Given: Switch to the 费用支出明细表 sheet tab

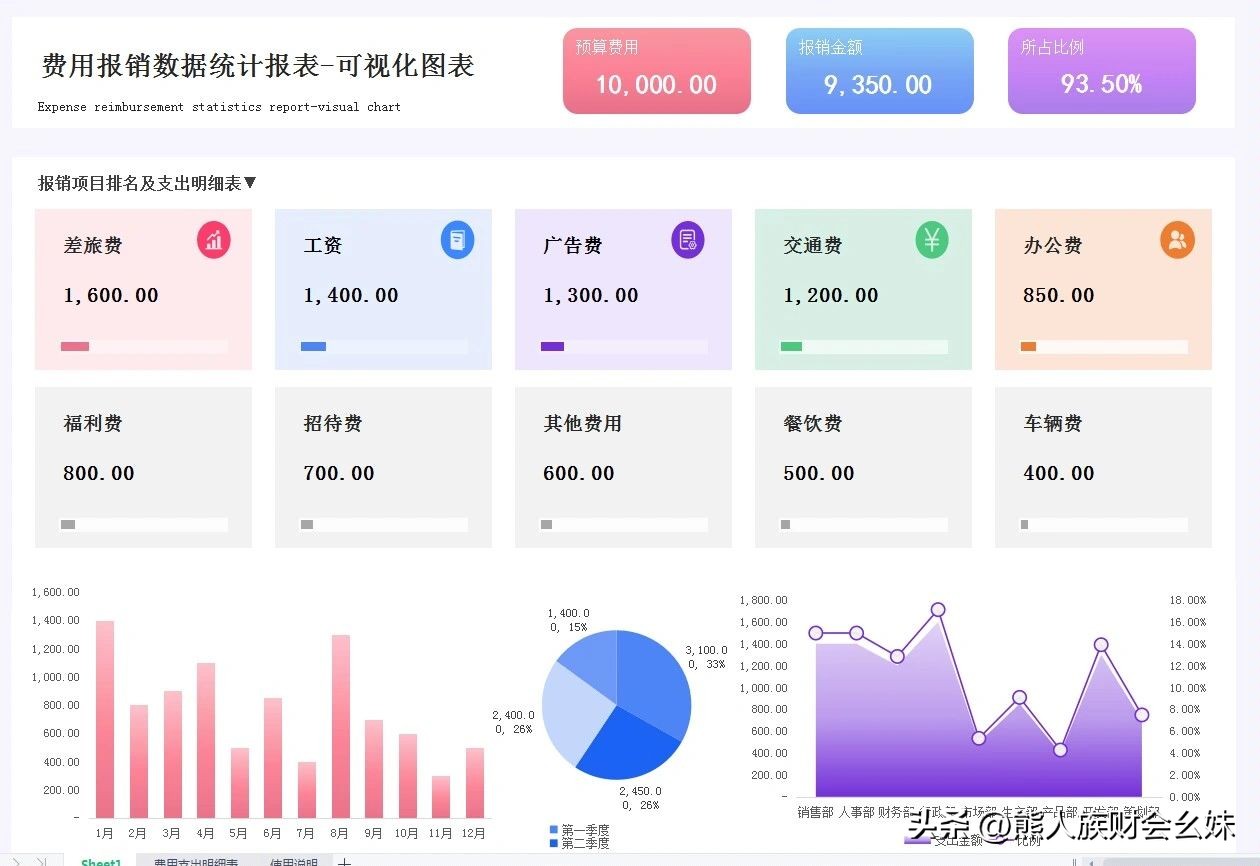Looking at the screenshot, I should click(x=196, y=861).
